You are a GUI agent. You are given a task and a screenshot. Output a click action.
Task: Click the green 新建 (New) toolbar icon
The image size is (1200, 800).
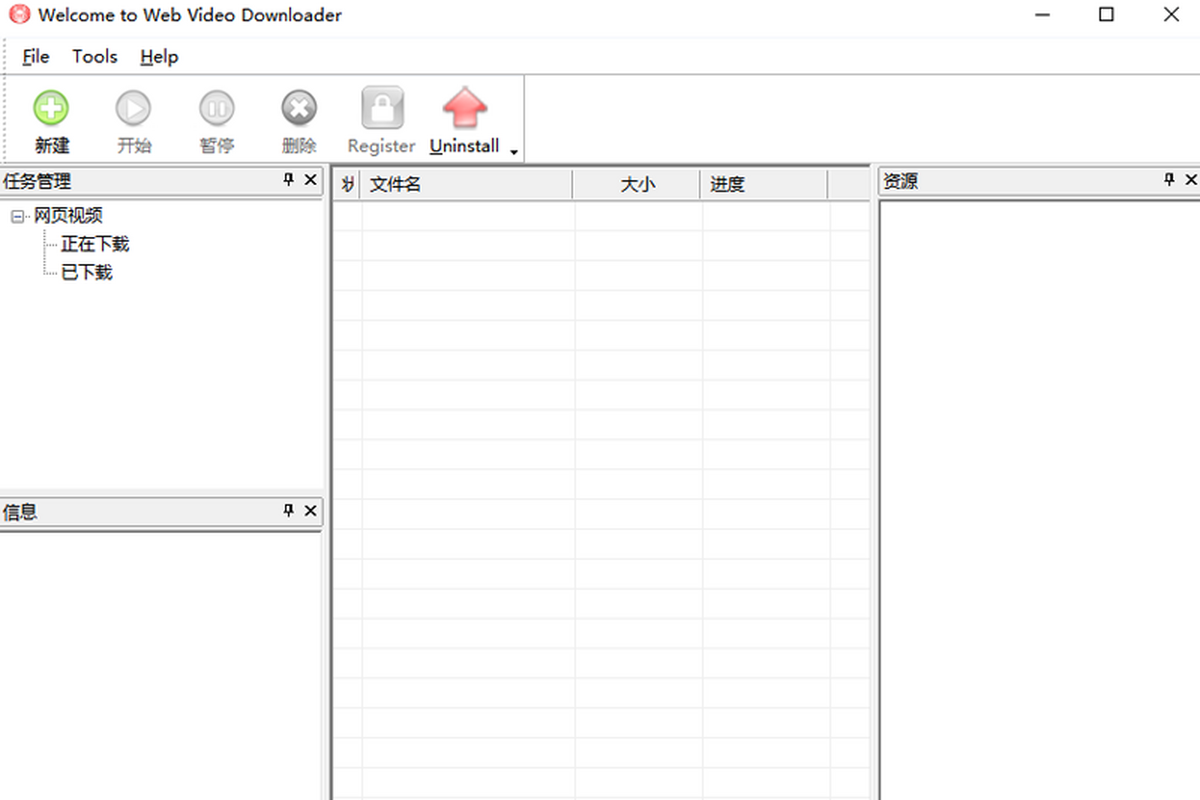[51, 107]
